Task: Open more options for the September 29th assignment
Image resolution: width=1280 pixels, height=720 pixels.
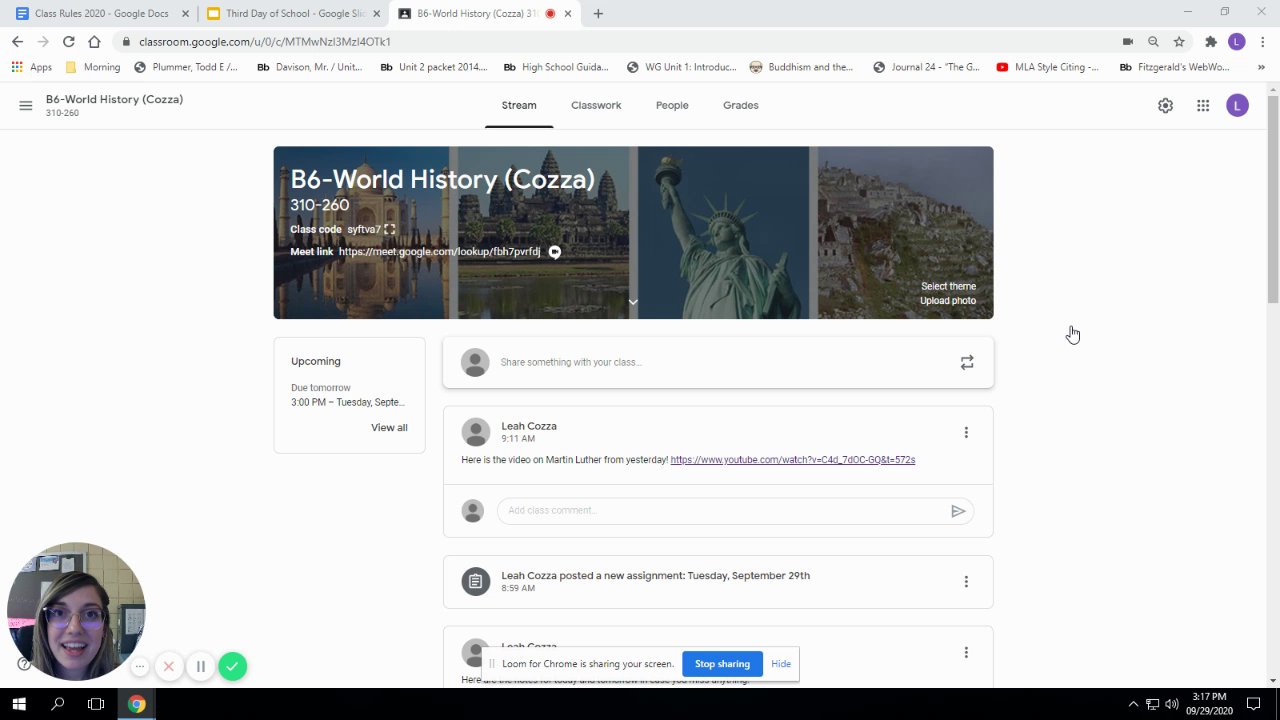Action: click(x=966, y=582)
